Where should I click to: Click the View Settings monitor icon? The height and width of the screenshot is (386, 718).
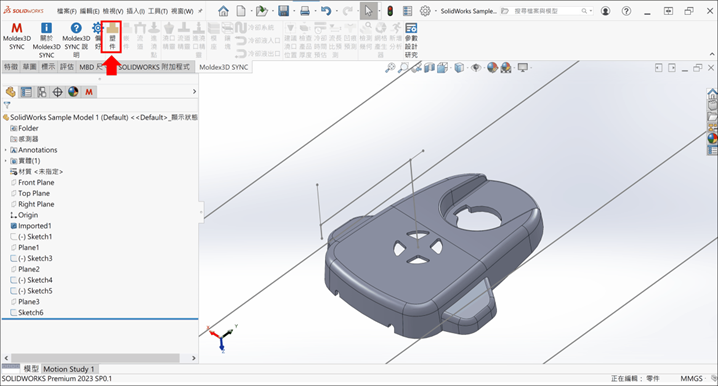pos(522,68)
